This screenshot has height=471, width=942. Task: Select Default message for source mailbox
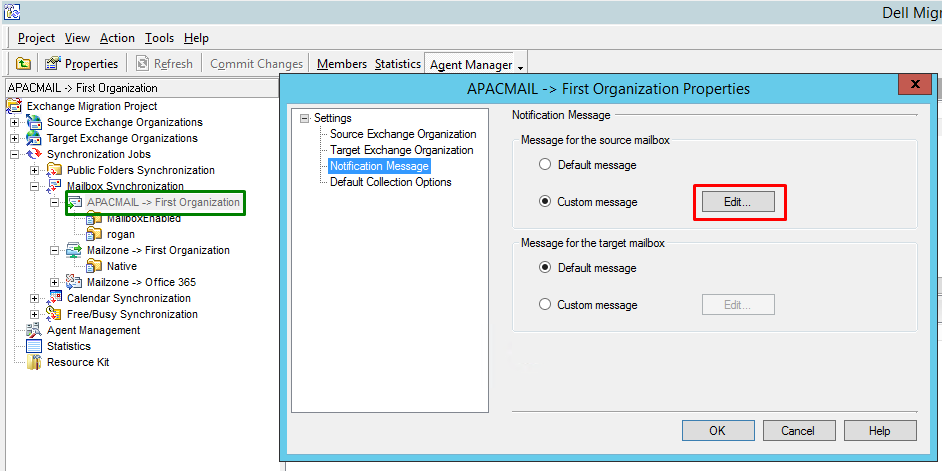(545, 165)
